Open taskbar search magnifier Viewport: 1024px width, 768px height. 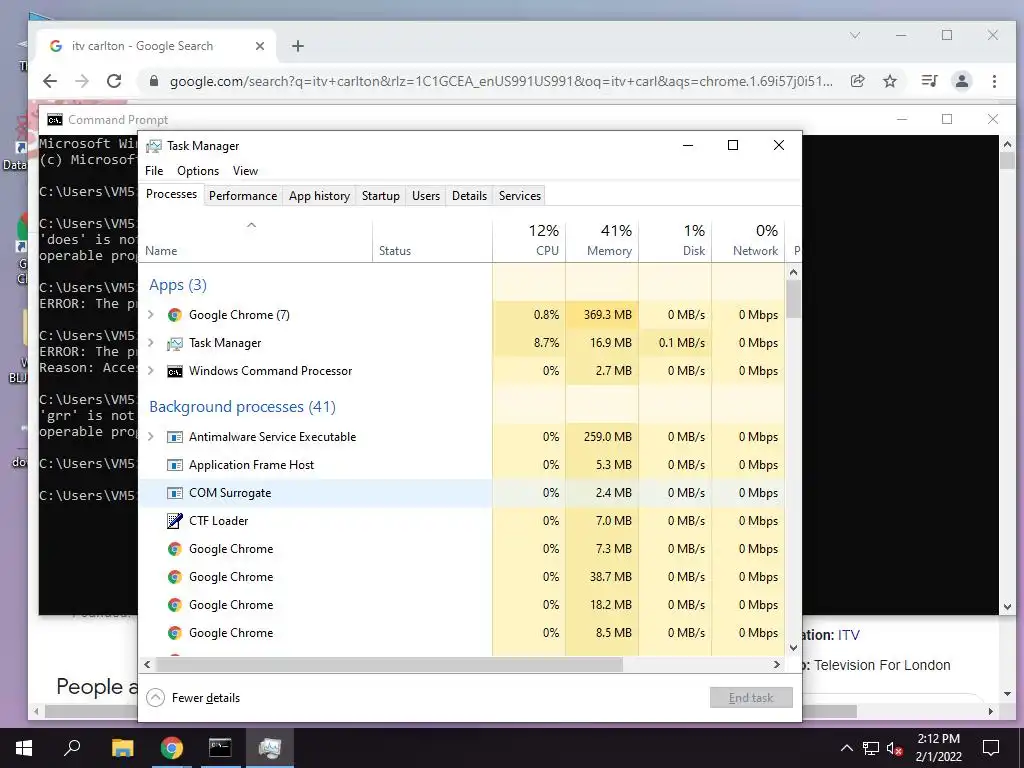[72, 748]
